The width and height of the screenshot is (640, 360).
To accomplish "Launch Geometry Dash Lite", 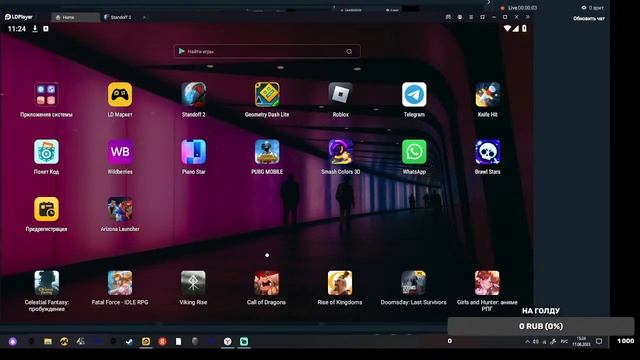I will (267, 95).
